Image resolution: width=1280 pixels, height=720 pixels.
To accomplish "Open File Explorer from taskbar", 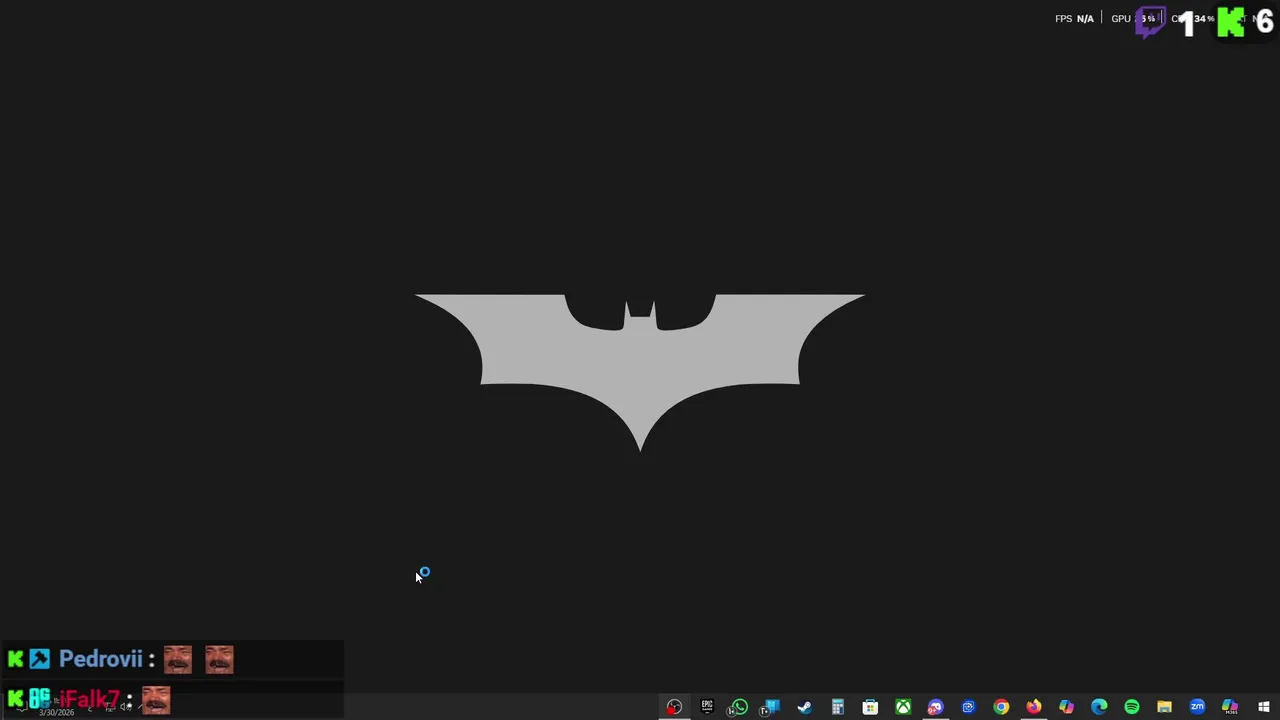I will [x=1164, y=707].
